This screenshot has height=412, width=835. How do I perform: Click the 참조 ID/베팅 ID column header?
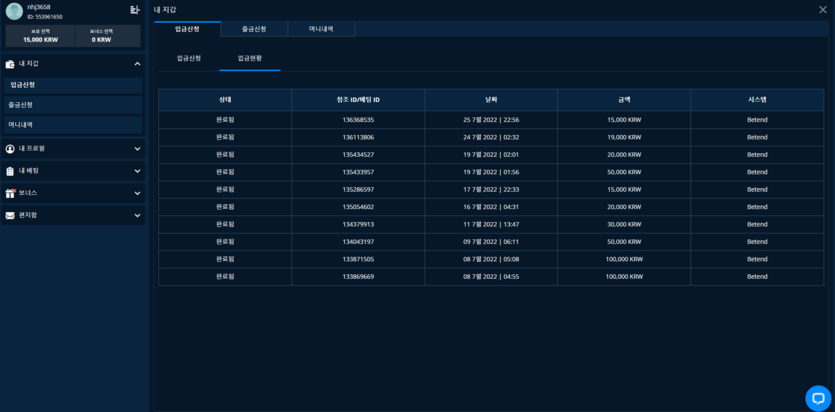(358, 100)
